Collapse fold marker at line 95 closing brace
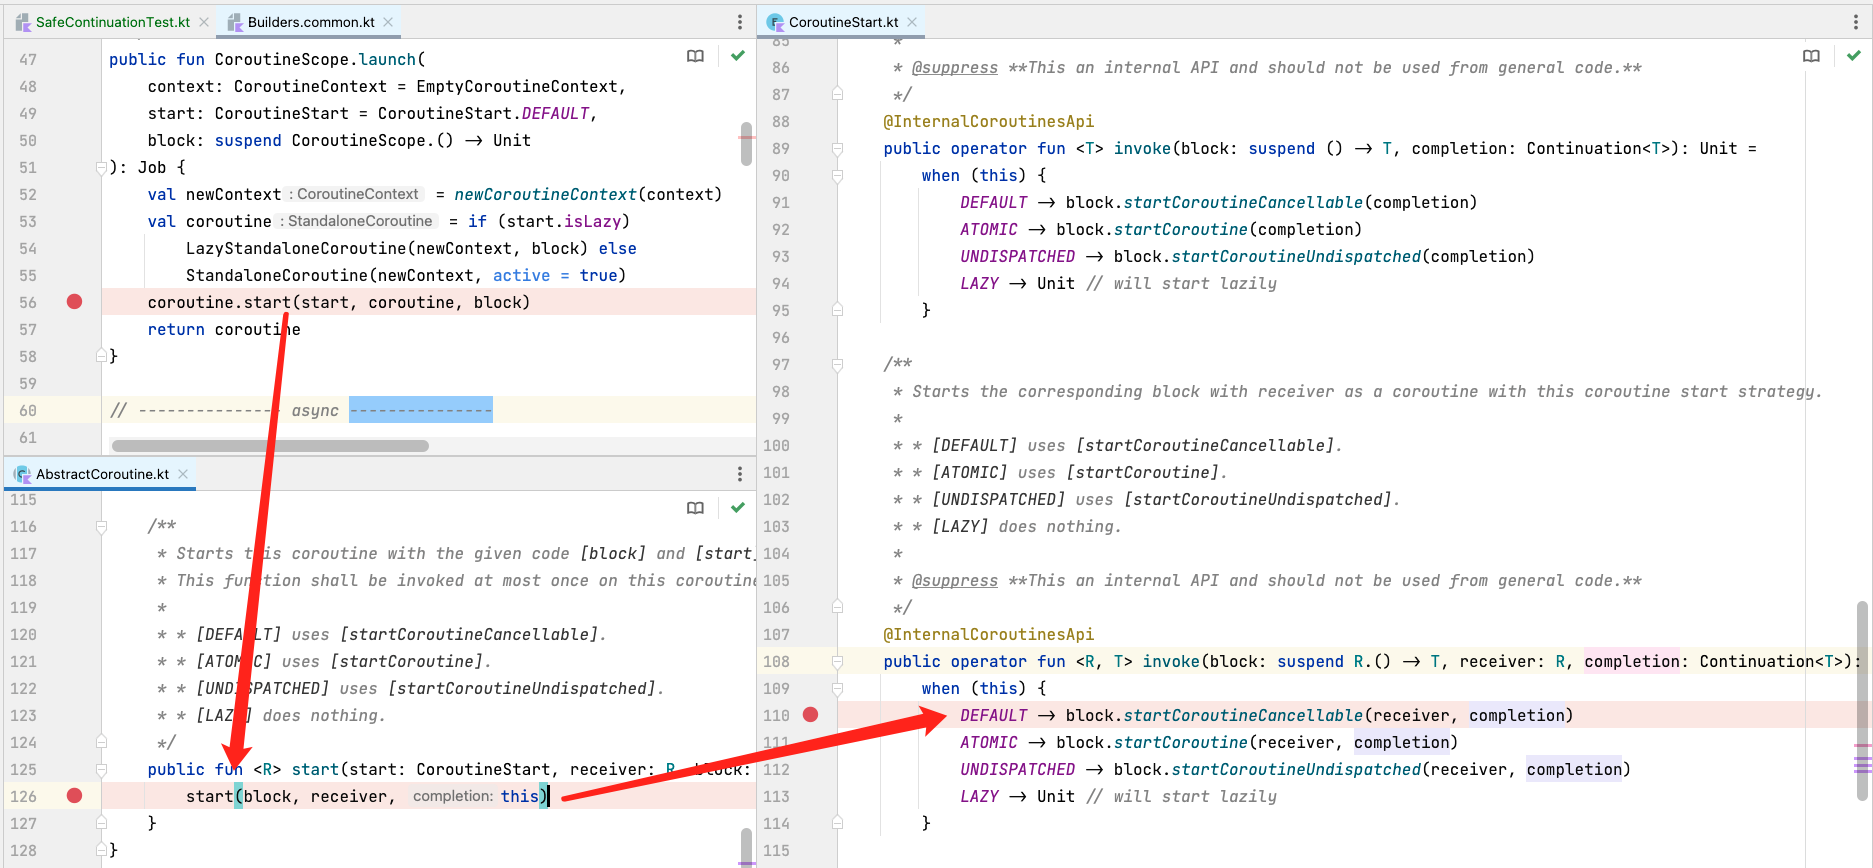The height and width of the screenshot is (868, 1873). click(x=838, y=310)
